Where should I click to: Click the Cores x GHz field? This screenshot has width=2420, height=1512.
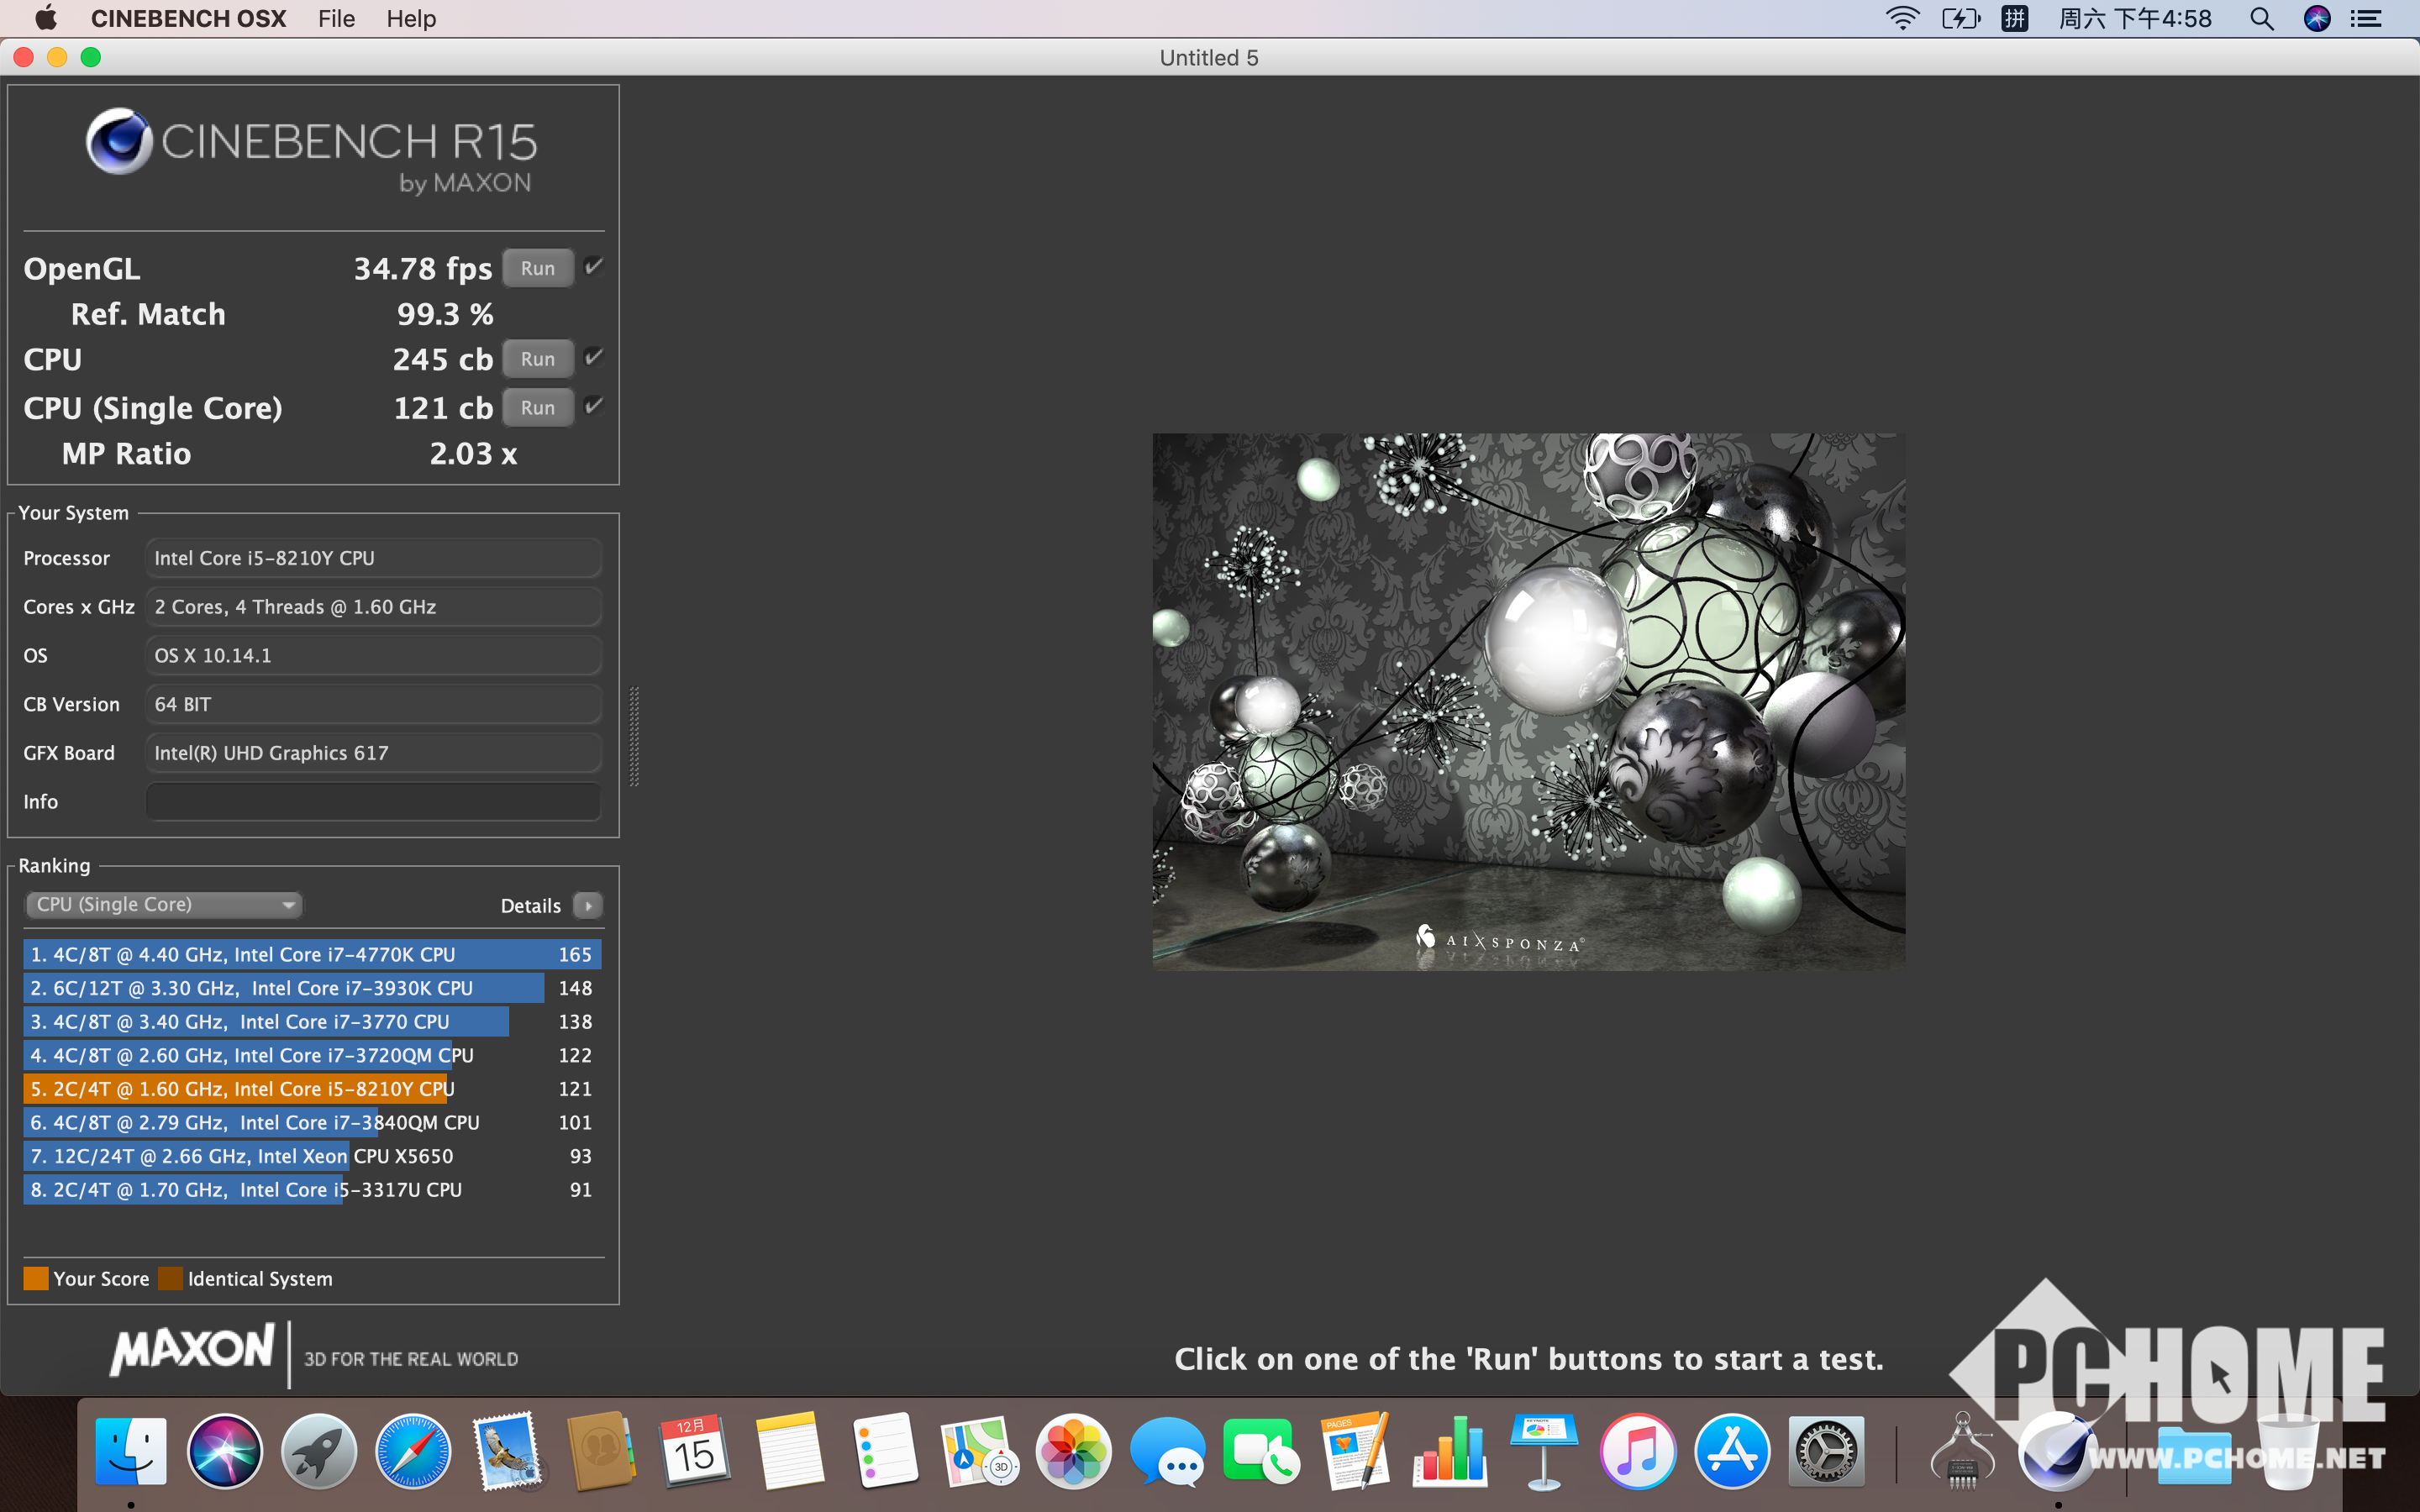coord(374,607)
